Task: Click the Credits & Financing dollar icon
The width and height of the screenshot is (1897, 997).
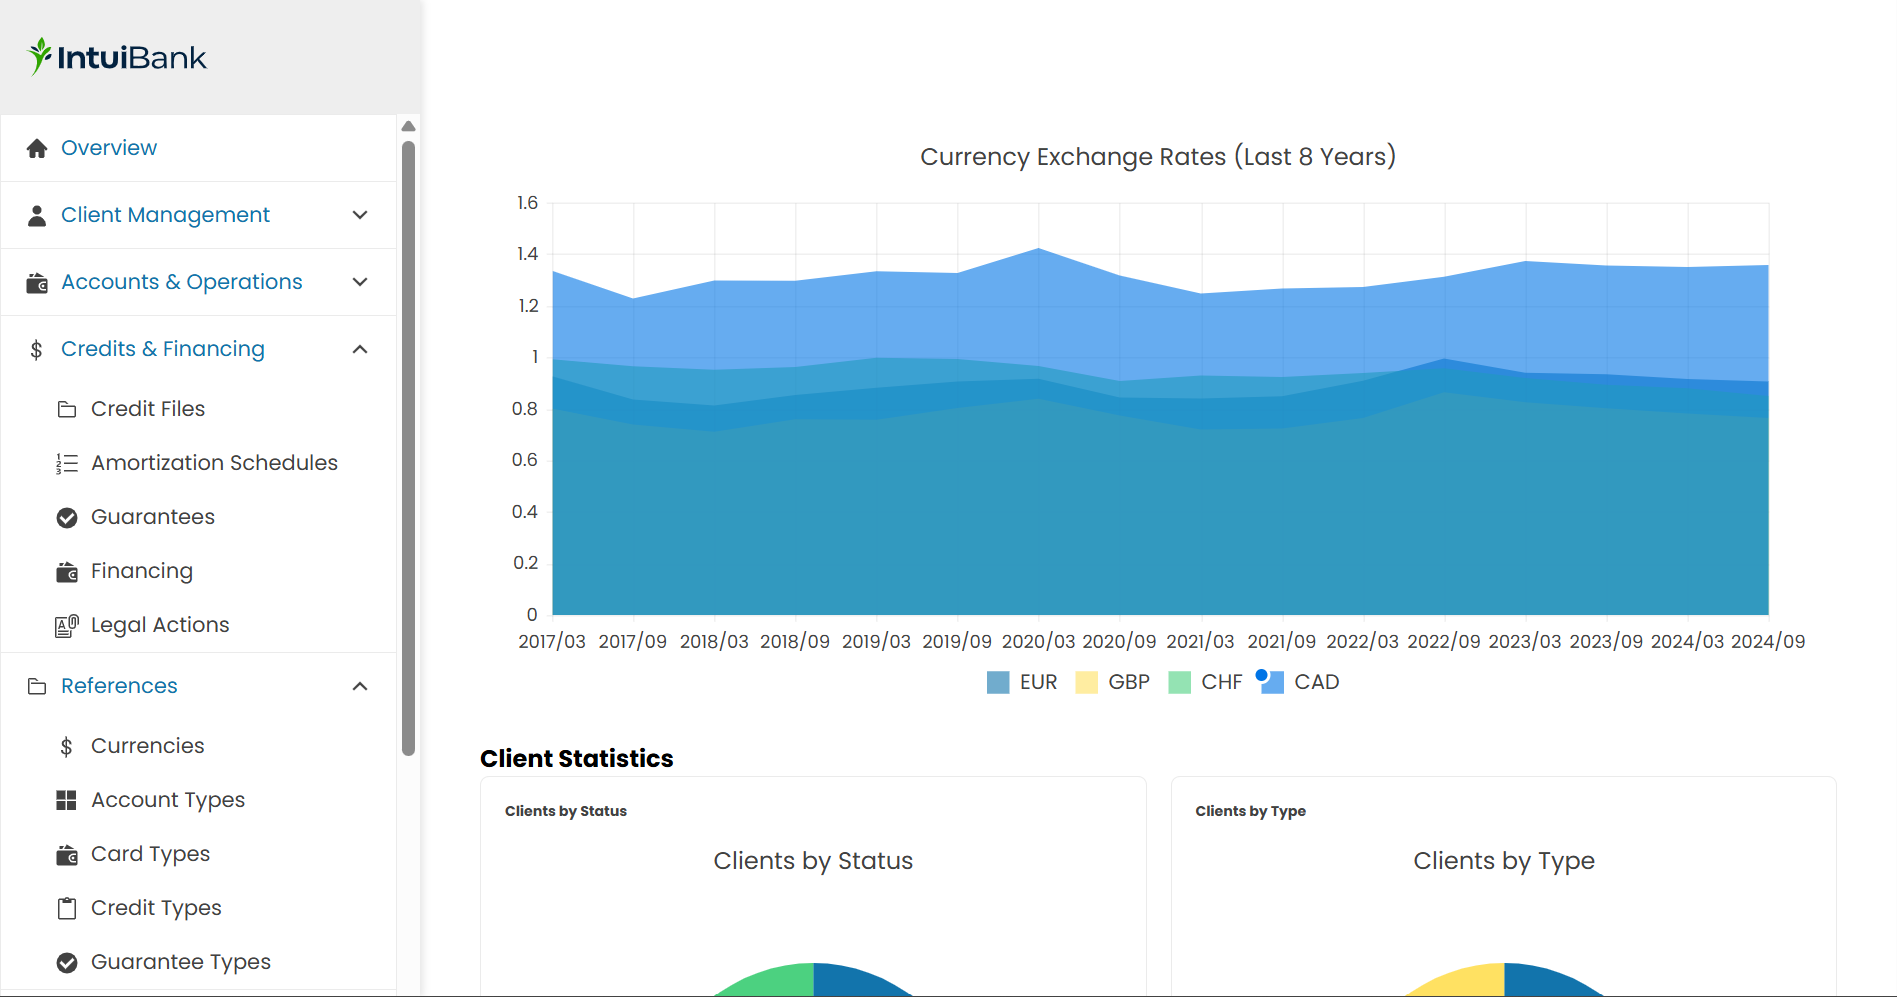Action: coord(36,349)
